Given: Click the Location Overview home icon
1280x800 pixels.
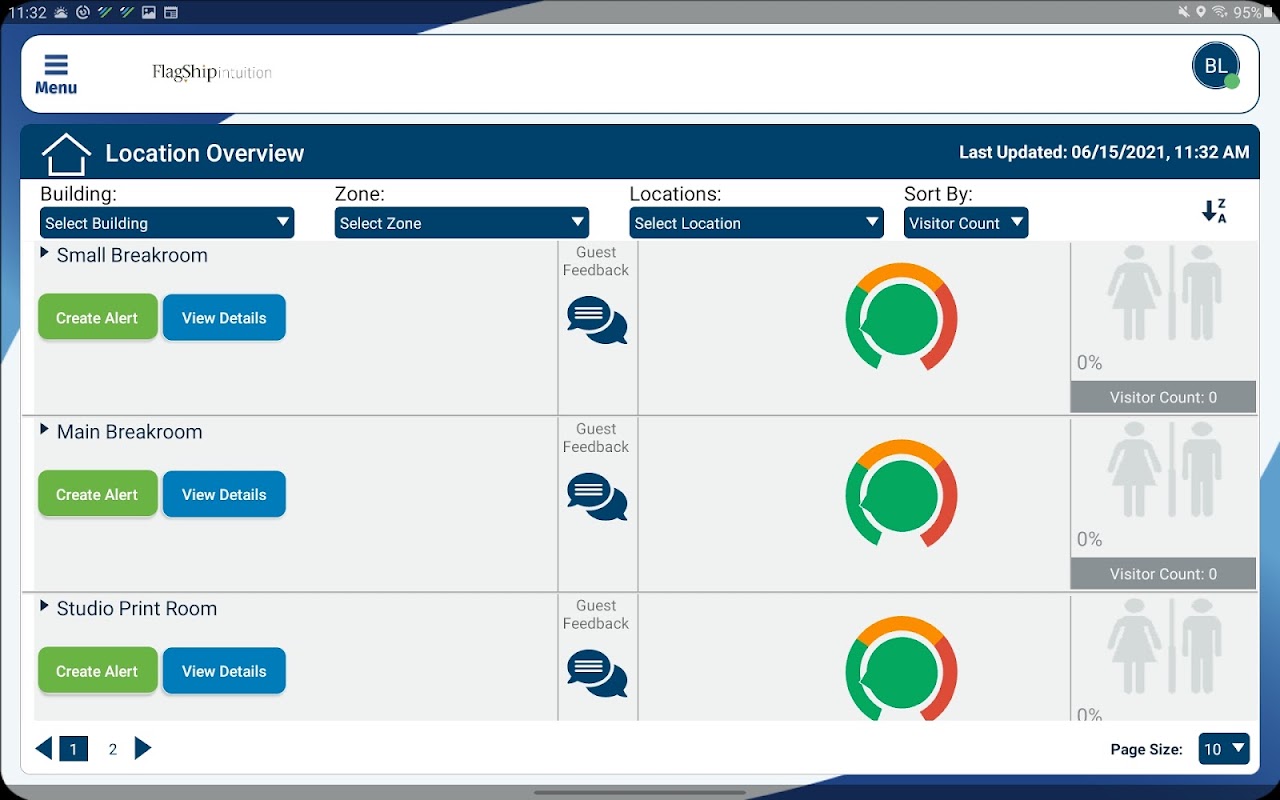Looking at the screenshot, I should click(x=66, y=154).
